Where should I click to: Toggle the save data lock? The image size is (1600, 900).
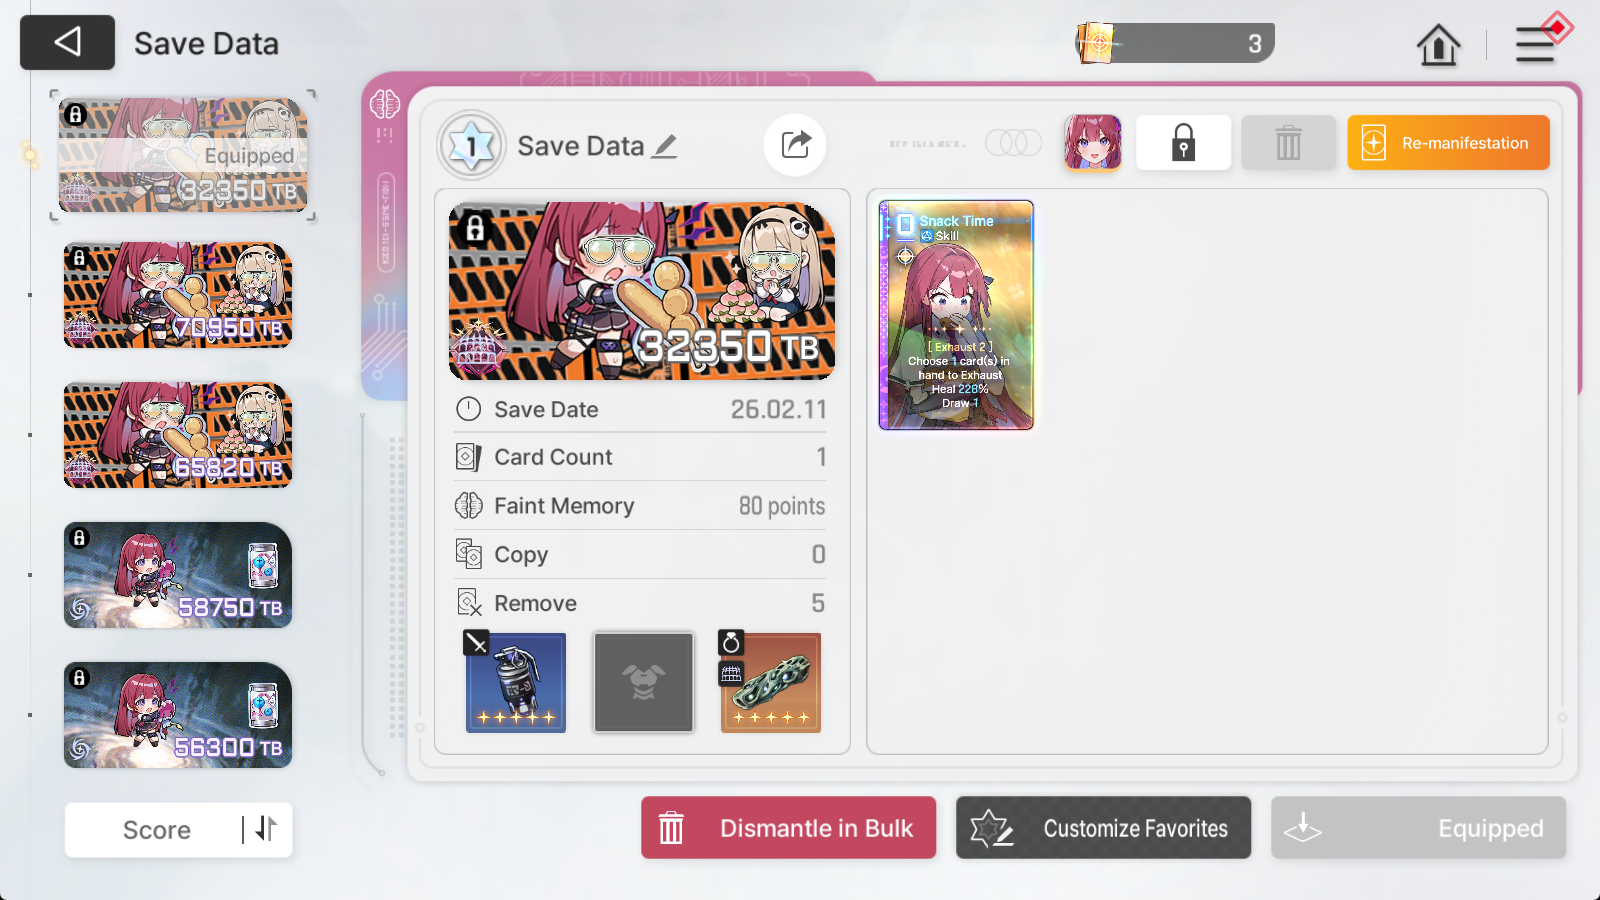1183,142
